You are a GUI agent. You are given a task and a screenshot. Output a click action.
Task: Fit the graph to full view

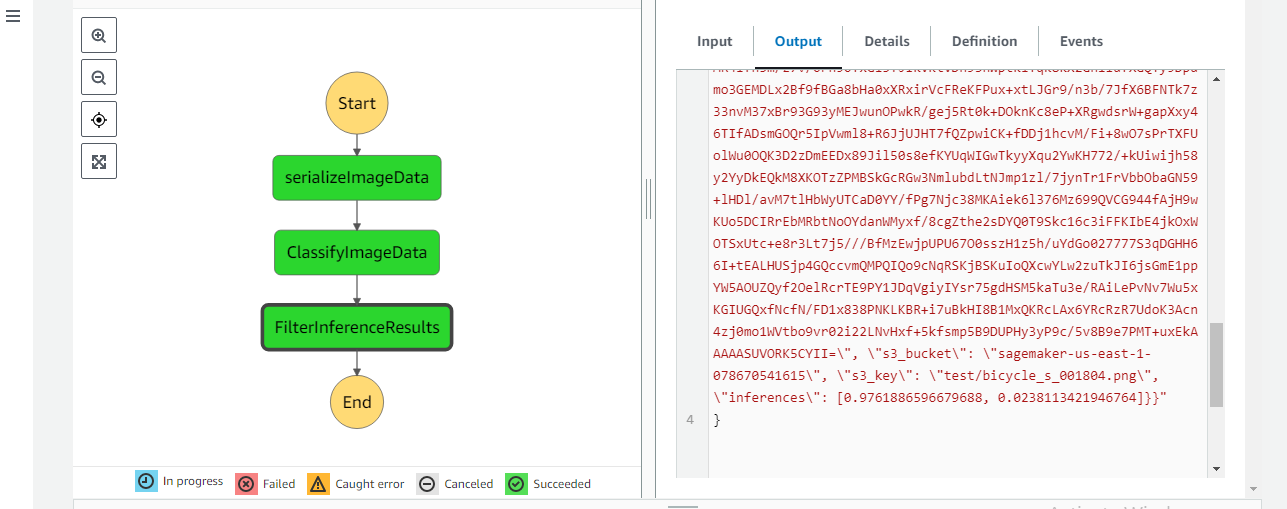click(x=99, y=162)
